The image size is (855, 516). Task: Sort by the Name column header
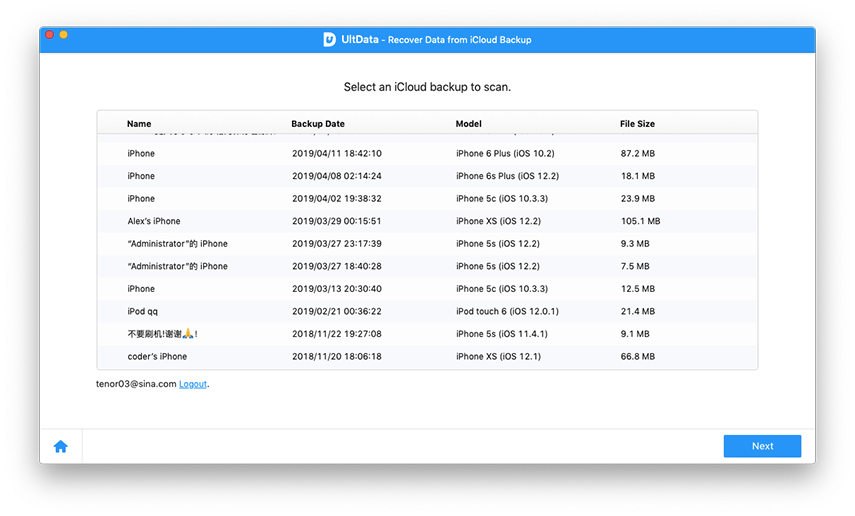139,124
